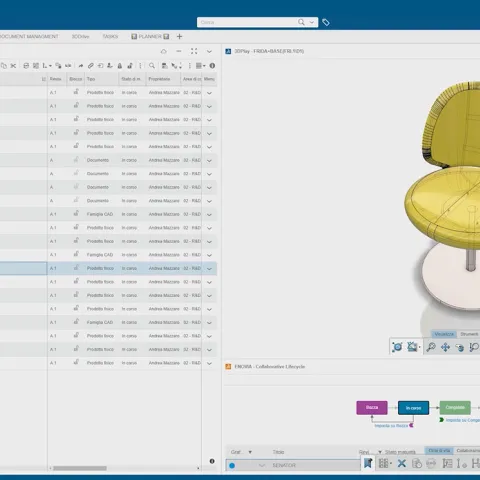Screen dimensions: 480x480
Task: Click the home icon in panel header
Action: pyautogui.click(x=163, y=51)
